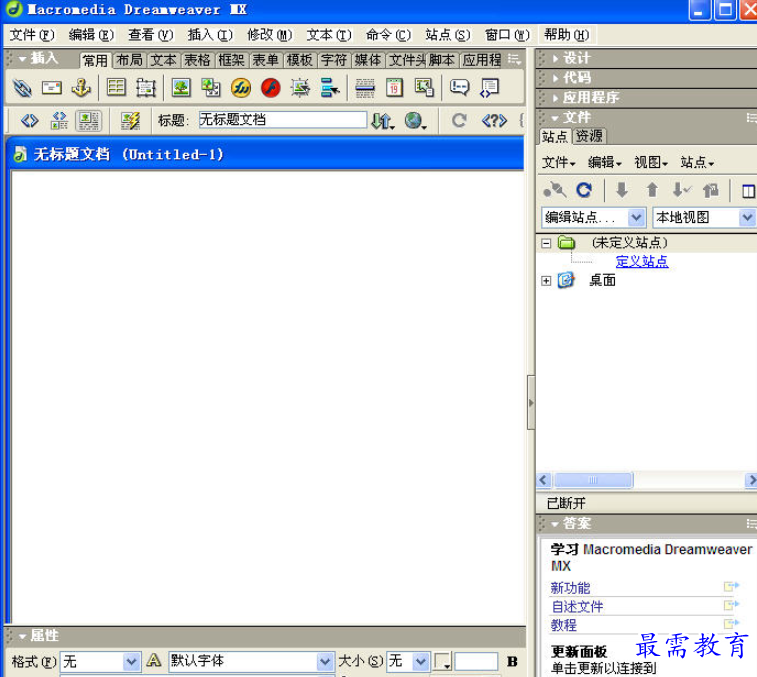Preview in browser using globe icon
This screenshot has height=677, width=757.
pos(415,120)
